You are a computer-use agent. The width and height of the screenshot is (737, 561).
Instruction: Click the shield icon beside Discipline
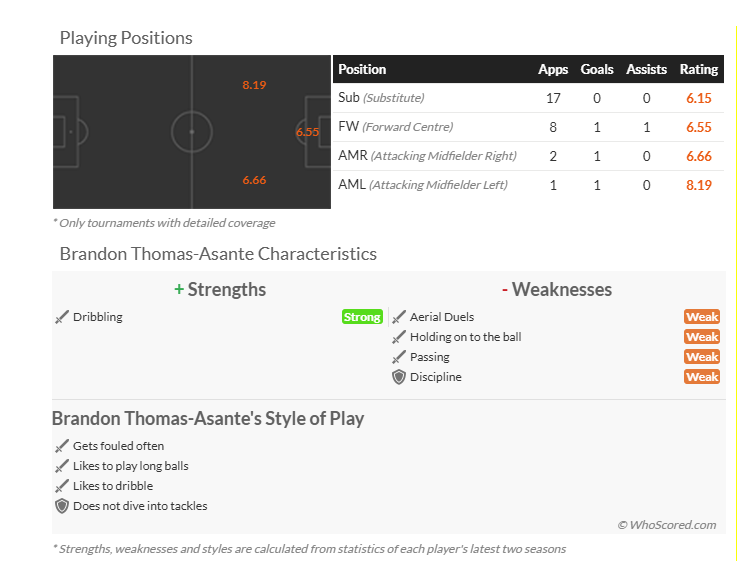399,377
